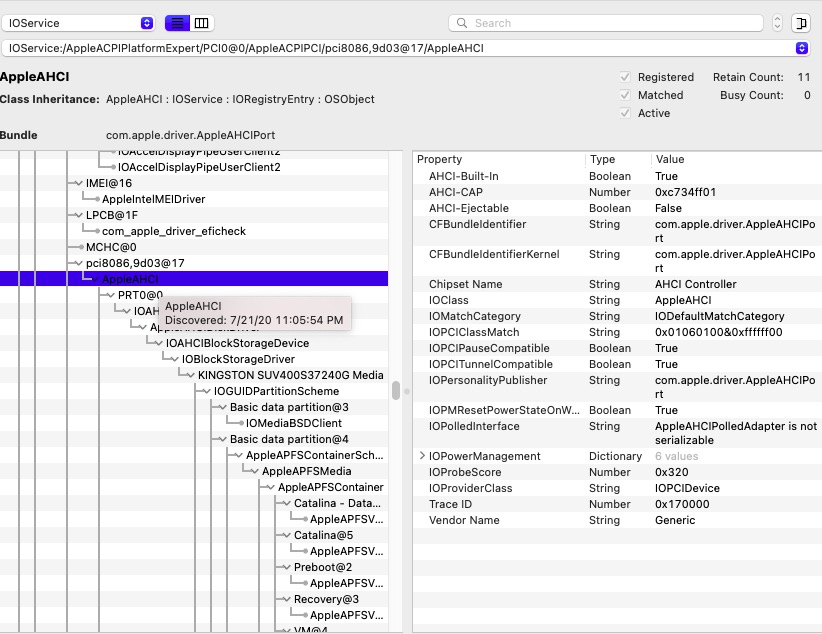The width and height of the screenshot is (822, 634).
Task: Collapse the PRT0@0 node
Action: pyautogui.click(x=110, y=295)
